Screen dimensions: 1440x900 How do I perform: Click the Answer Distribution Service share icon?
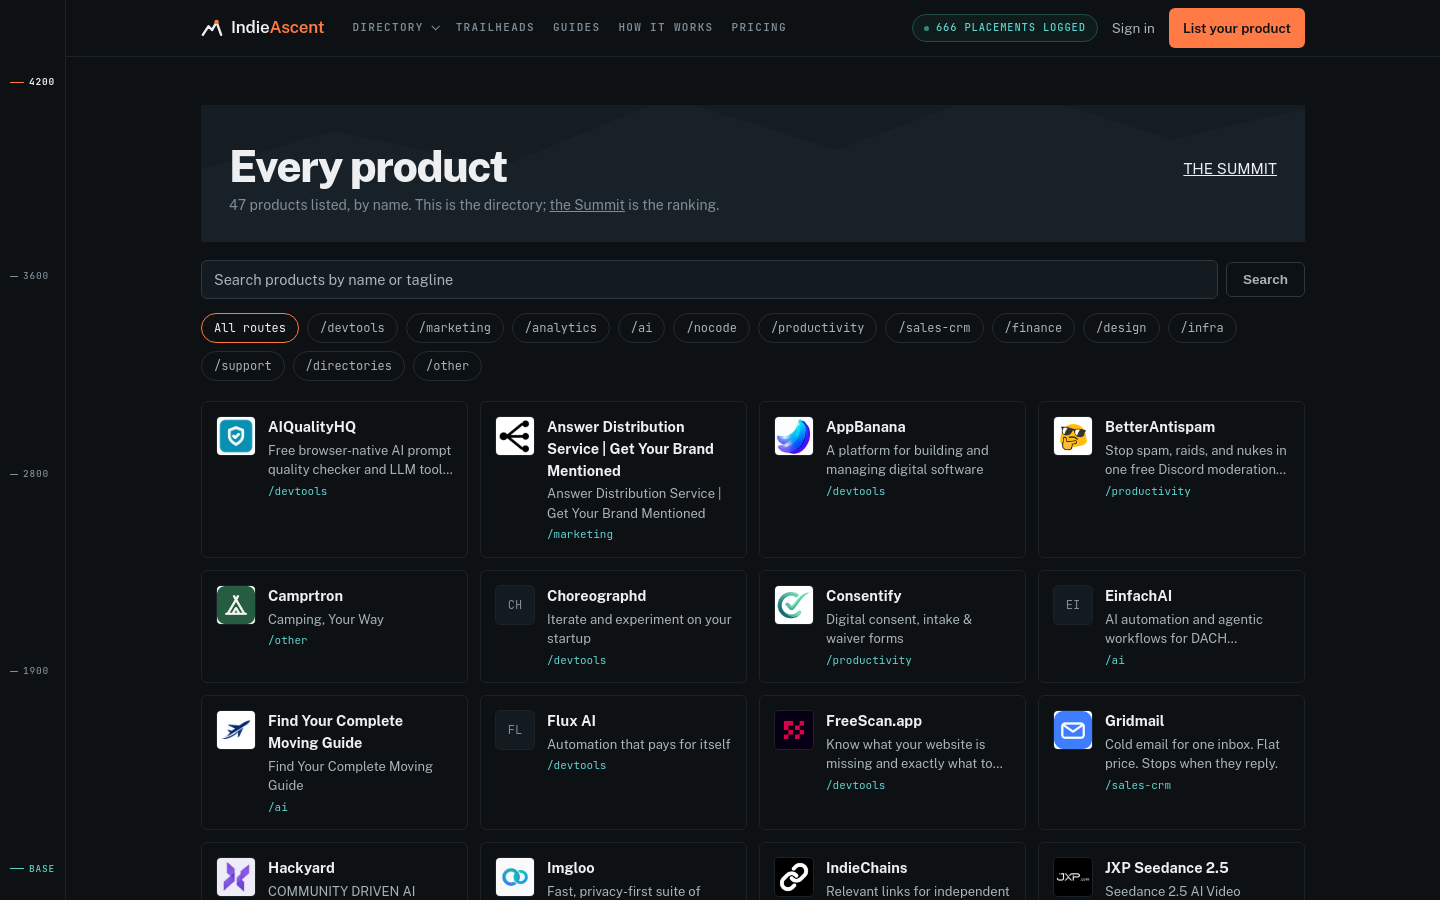[x=515, y=436]
